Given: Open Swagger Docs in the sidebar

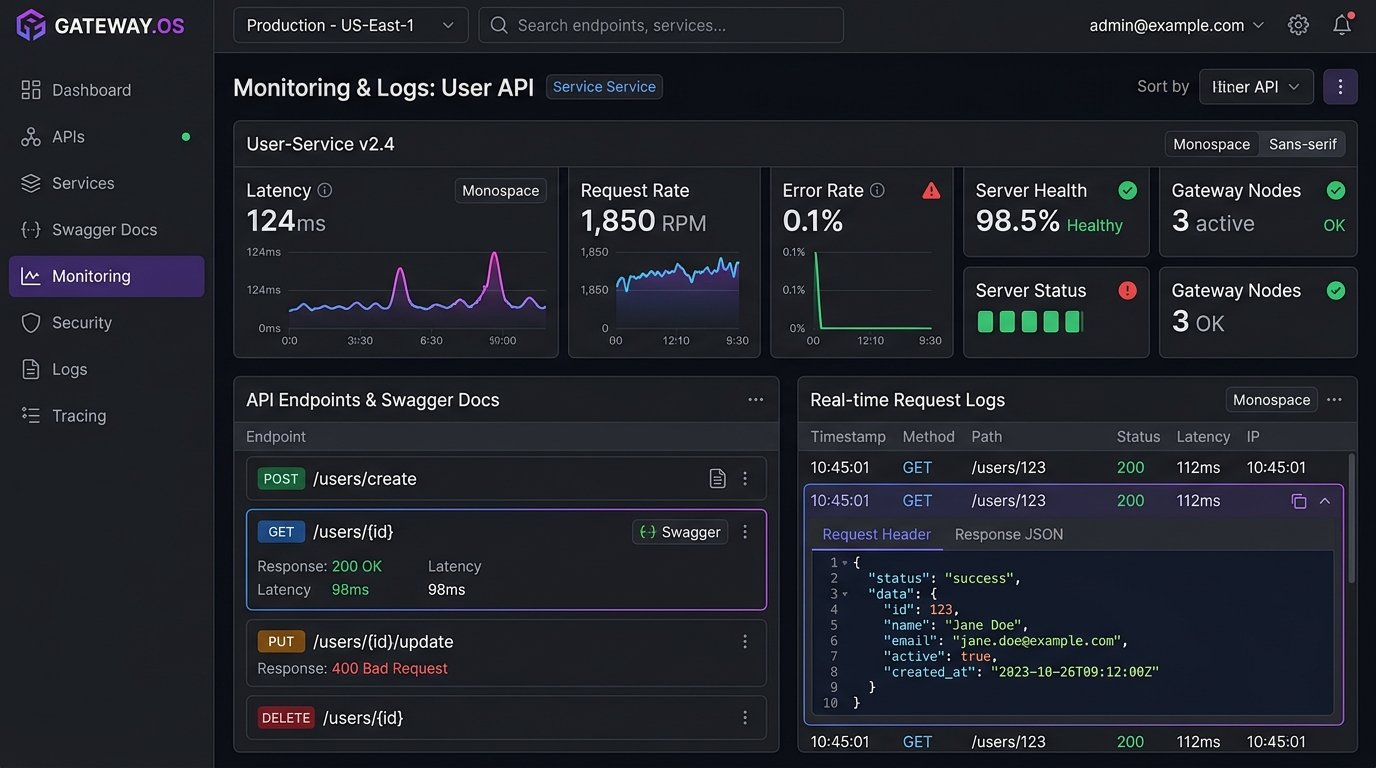Looking at the screenshot, I should point(107,230).
